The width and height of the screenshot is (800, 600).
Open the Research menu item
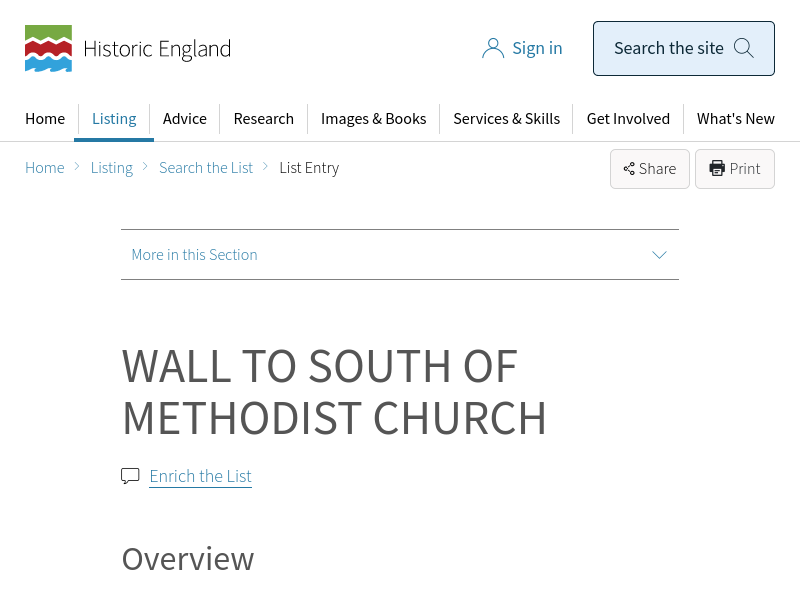tap(264, 119)
